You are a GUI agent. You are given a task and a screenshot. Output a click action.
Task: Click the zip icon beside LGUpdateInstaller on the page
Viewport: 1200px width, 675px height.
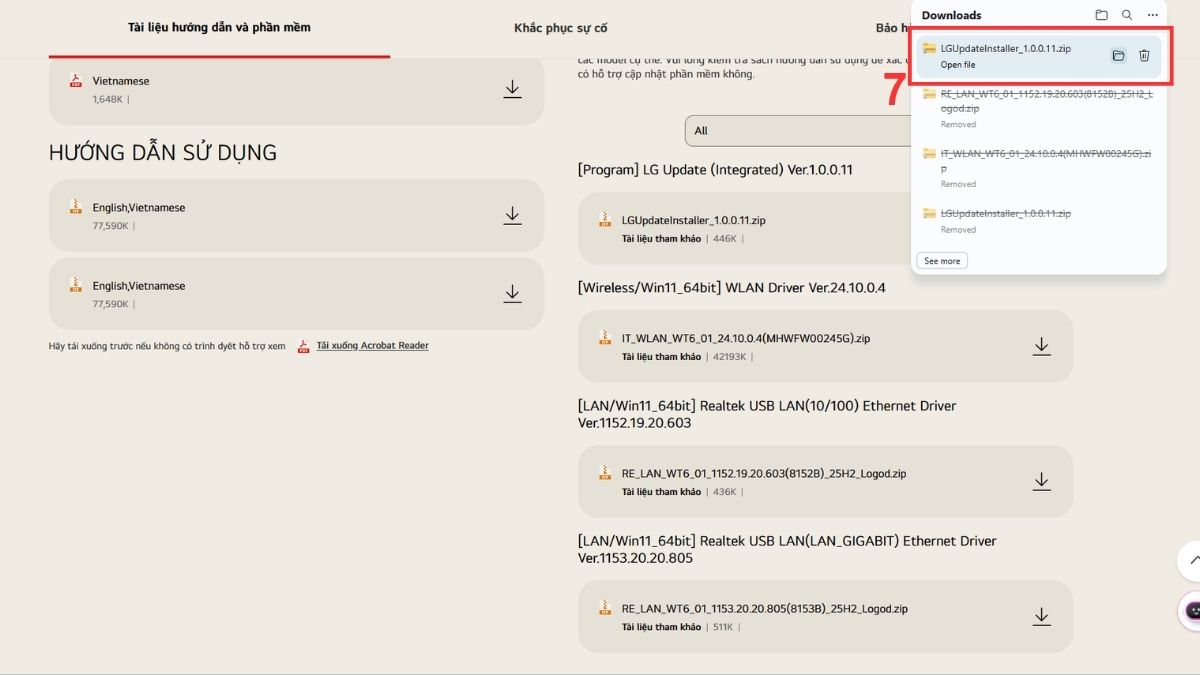(604, 219)
